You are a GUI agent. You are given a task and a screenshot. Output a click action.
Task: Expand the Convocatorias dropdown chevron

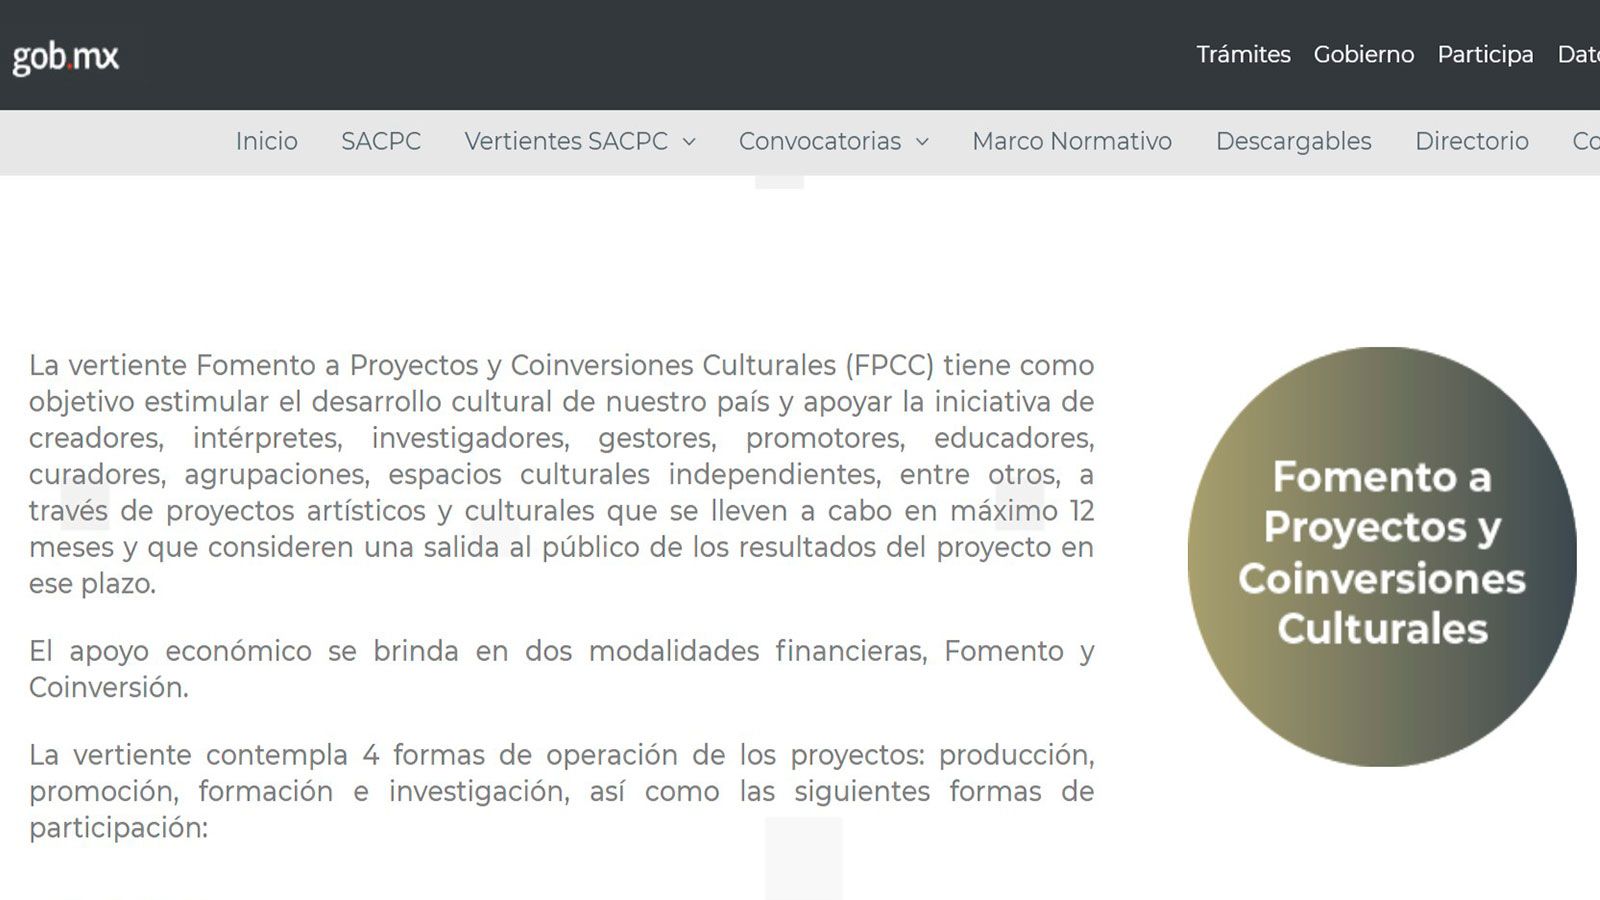click(x=922, y=142)
